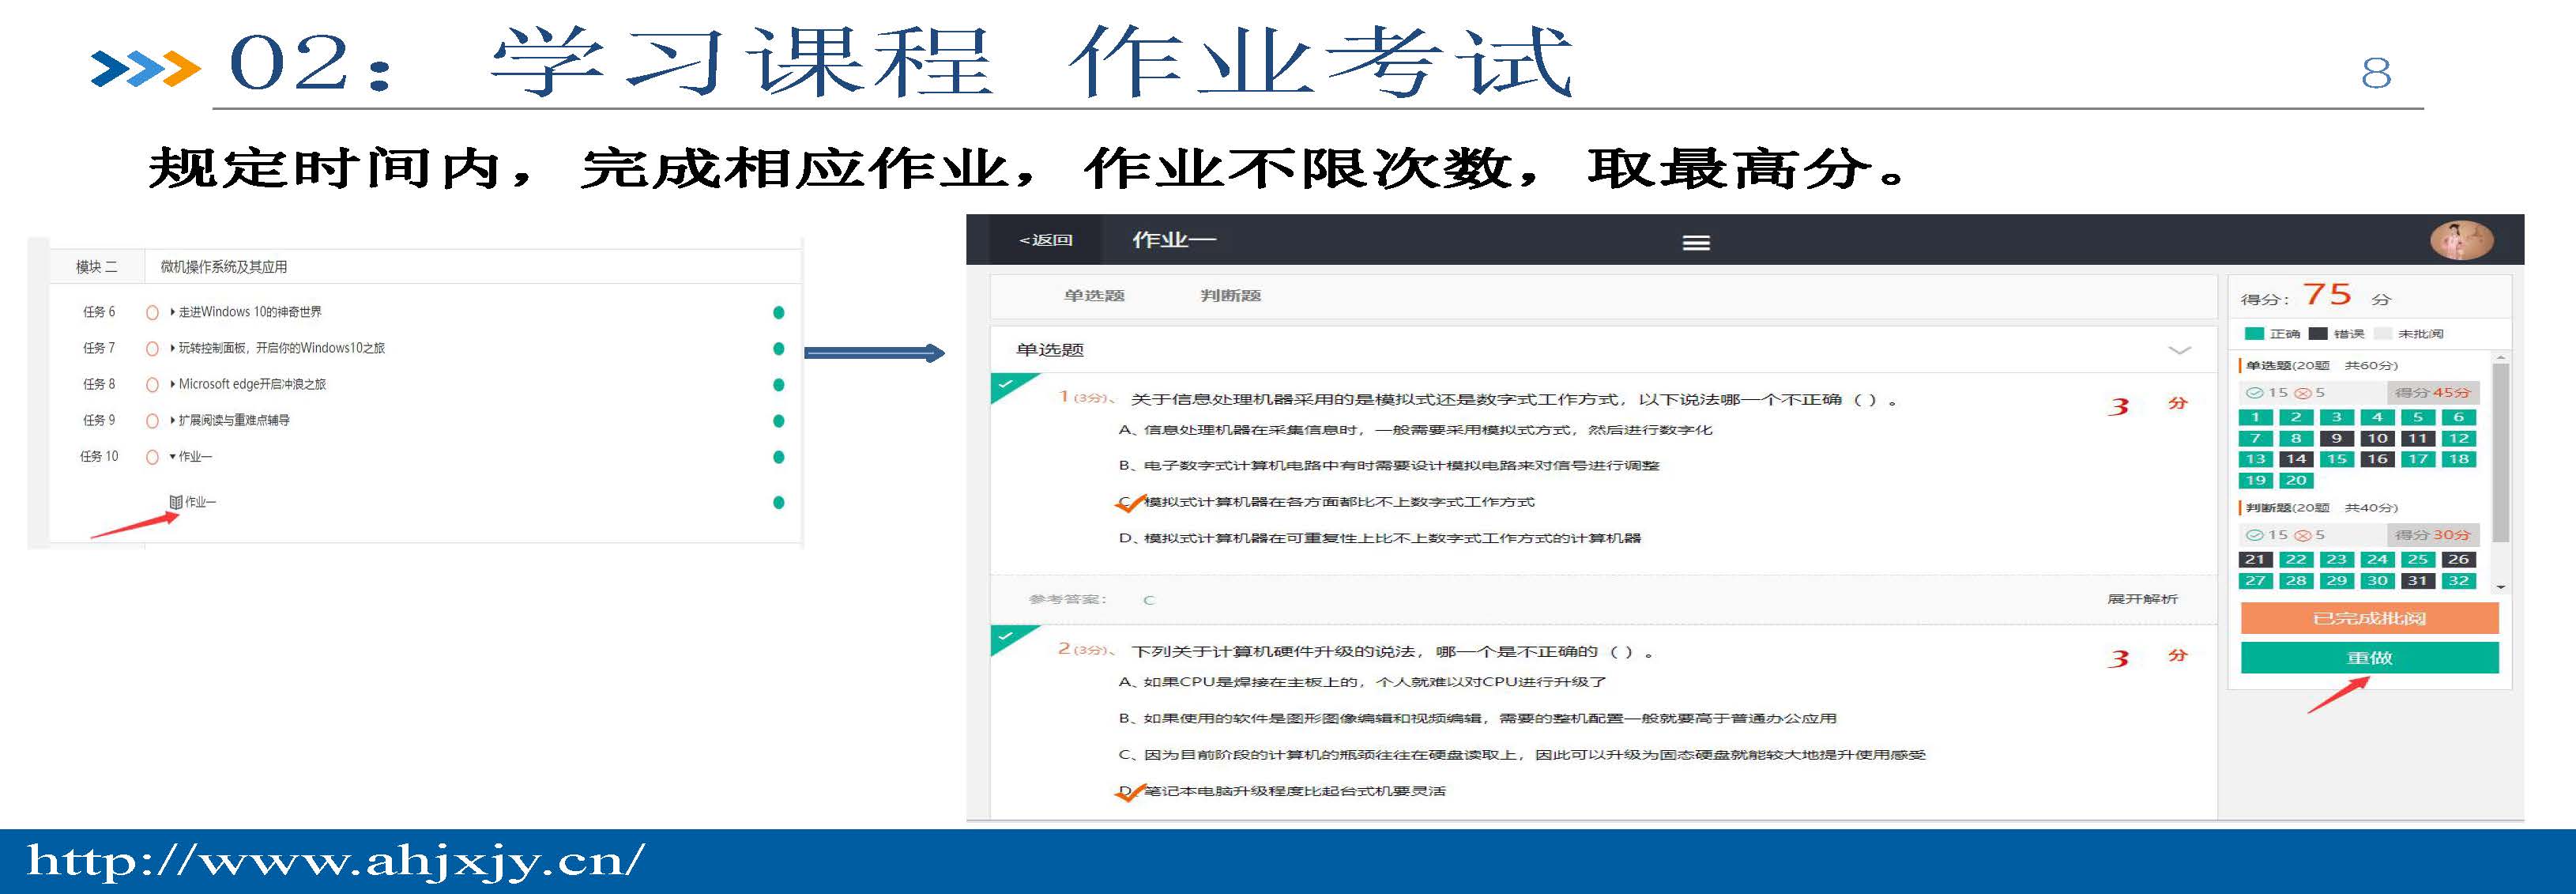The height and width of the screenshot is (894, 2576).
Task: Jump to question 10 in answer grid
Action: click(x=2377, y=438)
